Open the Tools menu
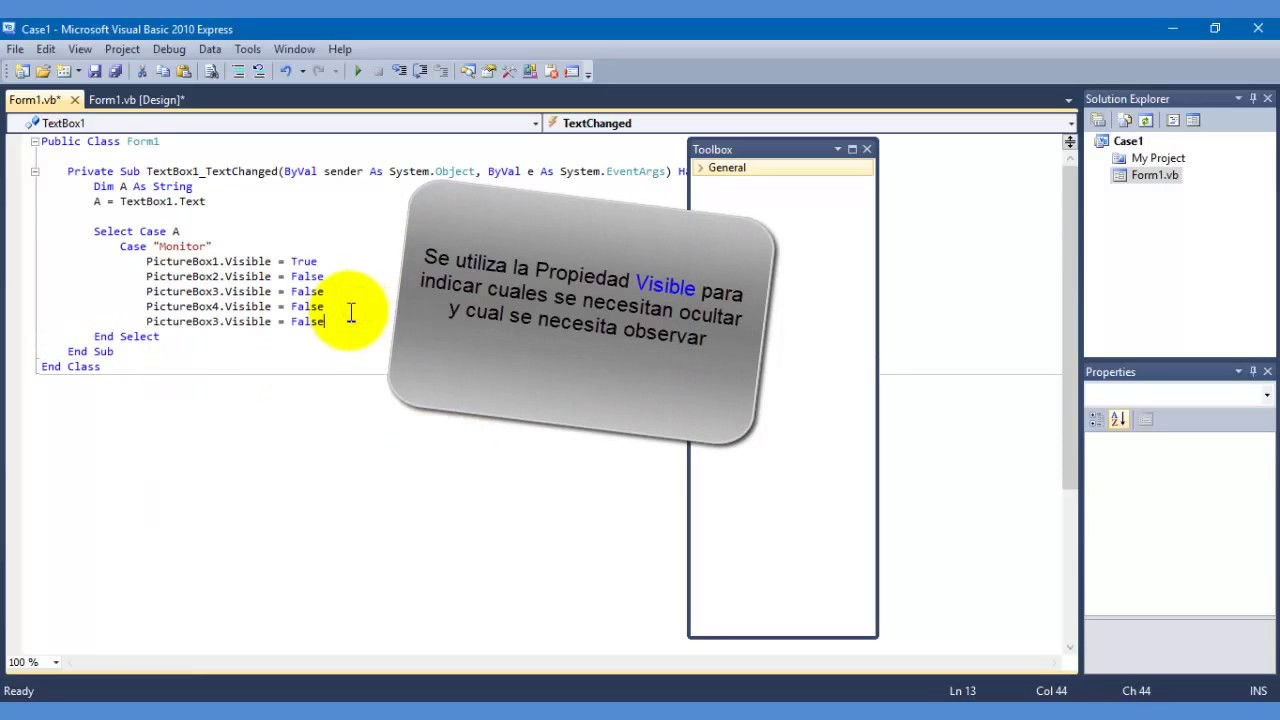Image resolution: width=1280 pixels, height=720 pixels. [248, 49]
